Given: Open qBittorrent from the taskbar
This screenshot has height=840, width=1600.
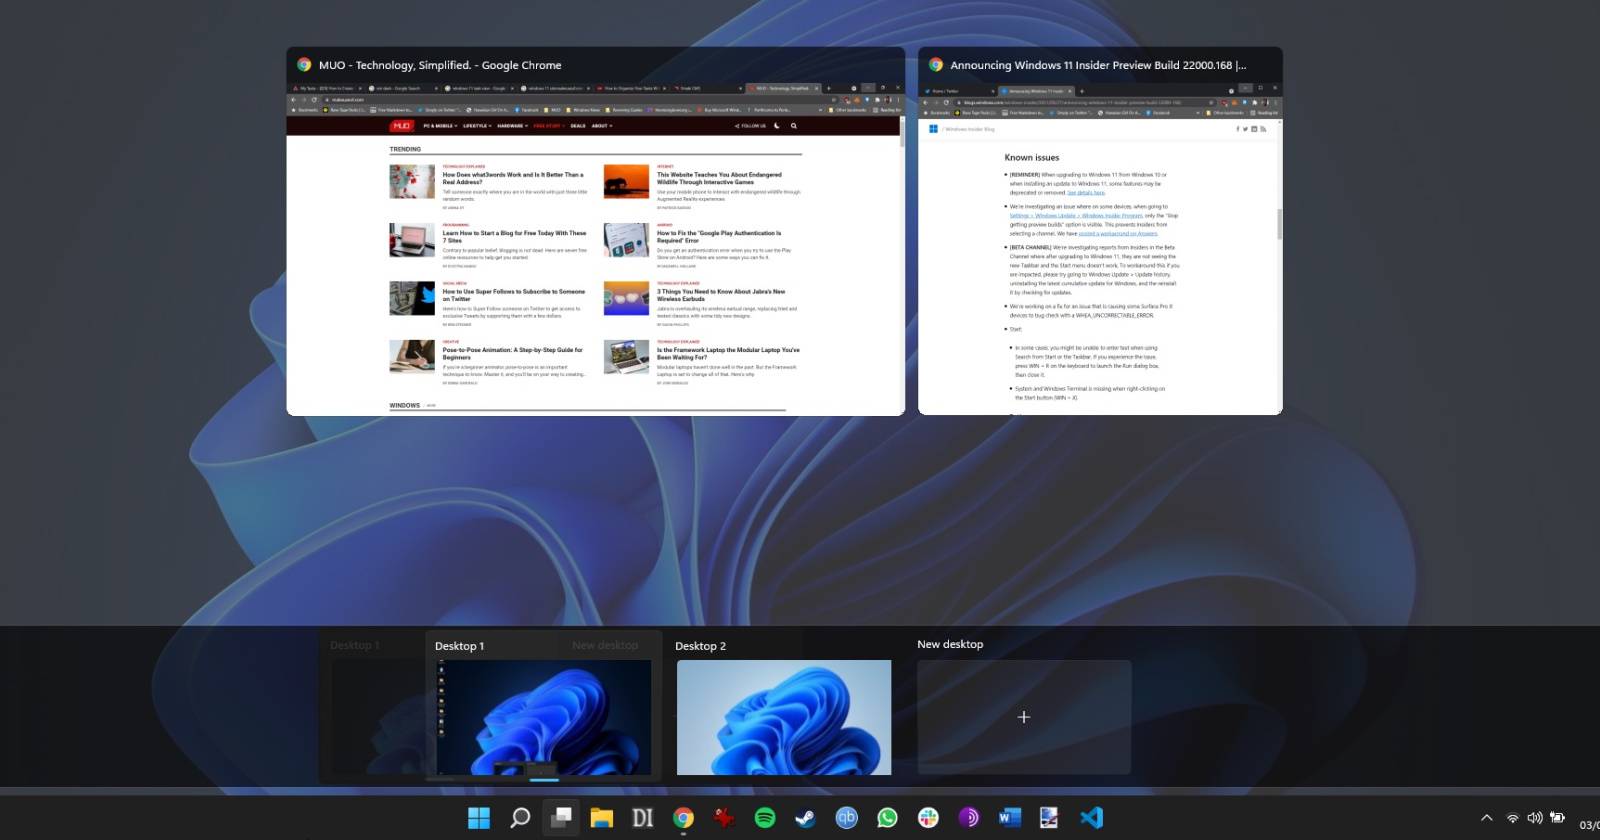Looking at the screenshot, I should 846,818.
